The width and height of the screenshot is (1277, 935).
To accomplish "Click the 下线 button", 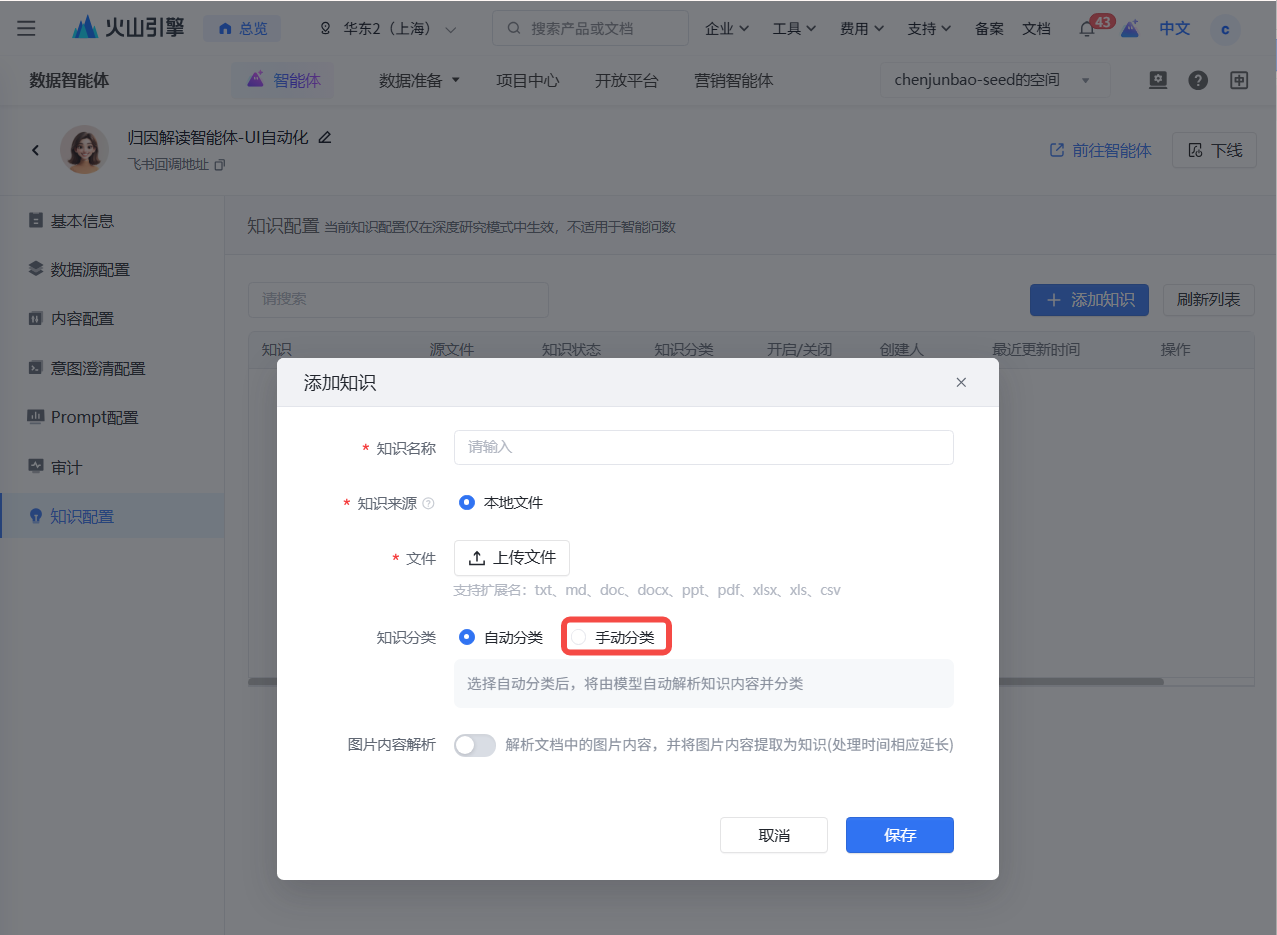I will 1214,150.
